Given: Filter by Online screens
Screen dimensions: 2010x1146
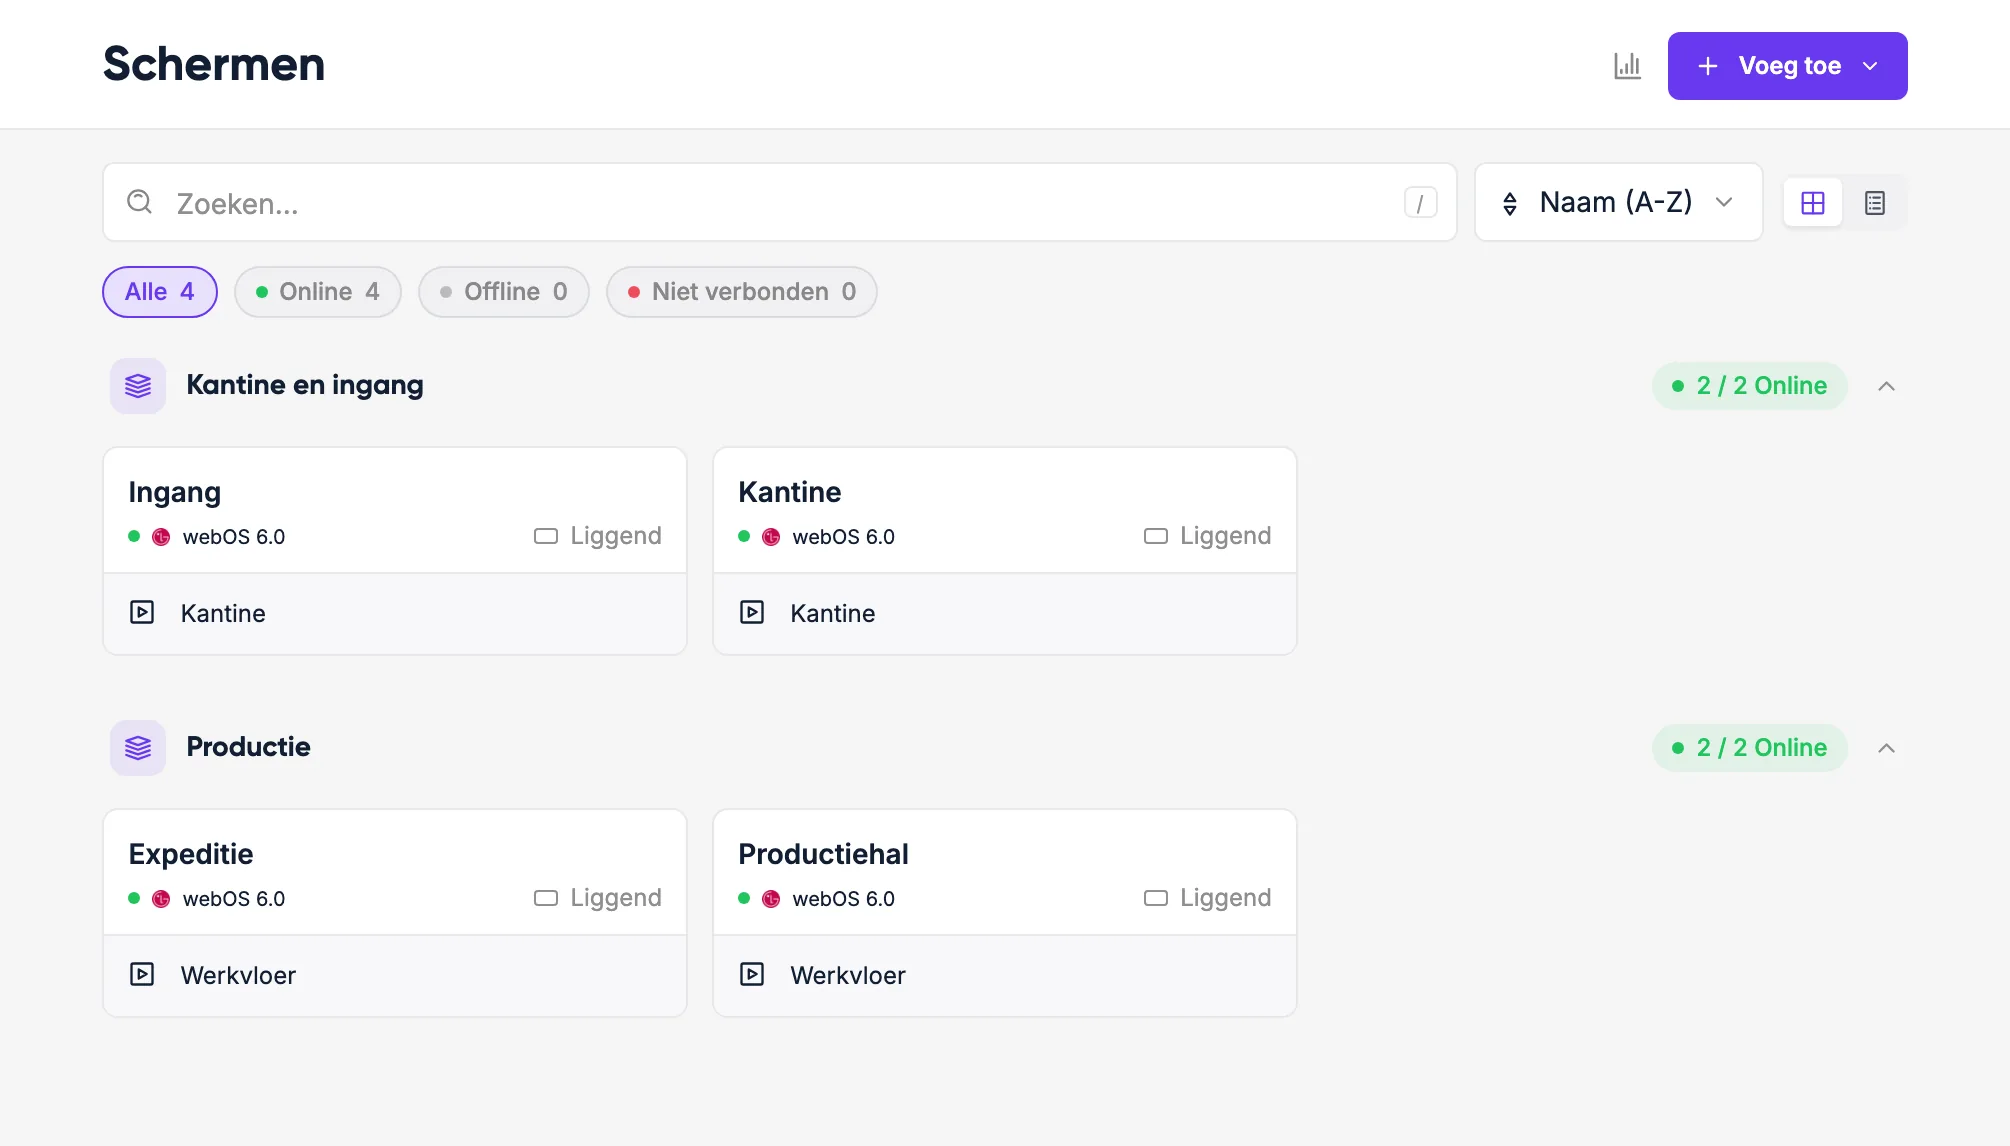Looking at the screenshot, I should point(318,292).
